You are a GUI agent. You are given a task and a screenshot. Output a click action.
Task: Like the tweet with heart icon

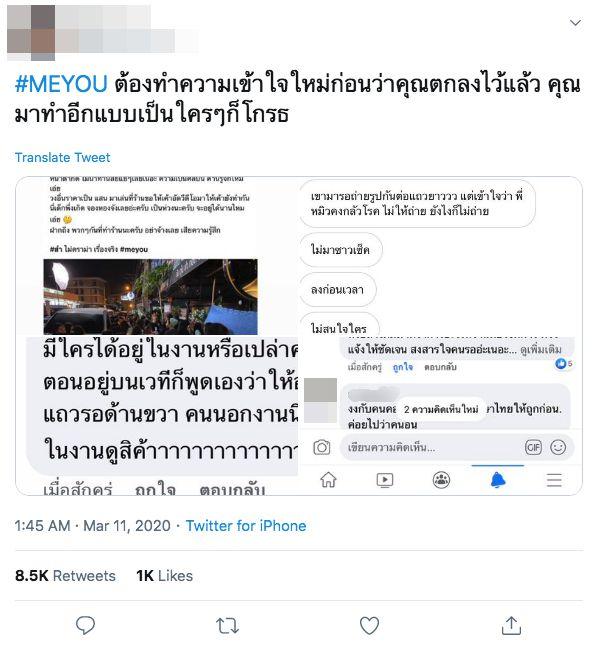(369, 625)
